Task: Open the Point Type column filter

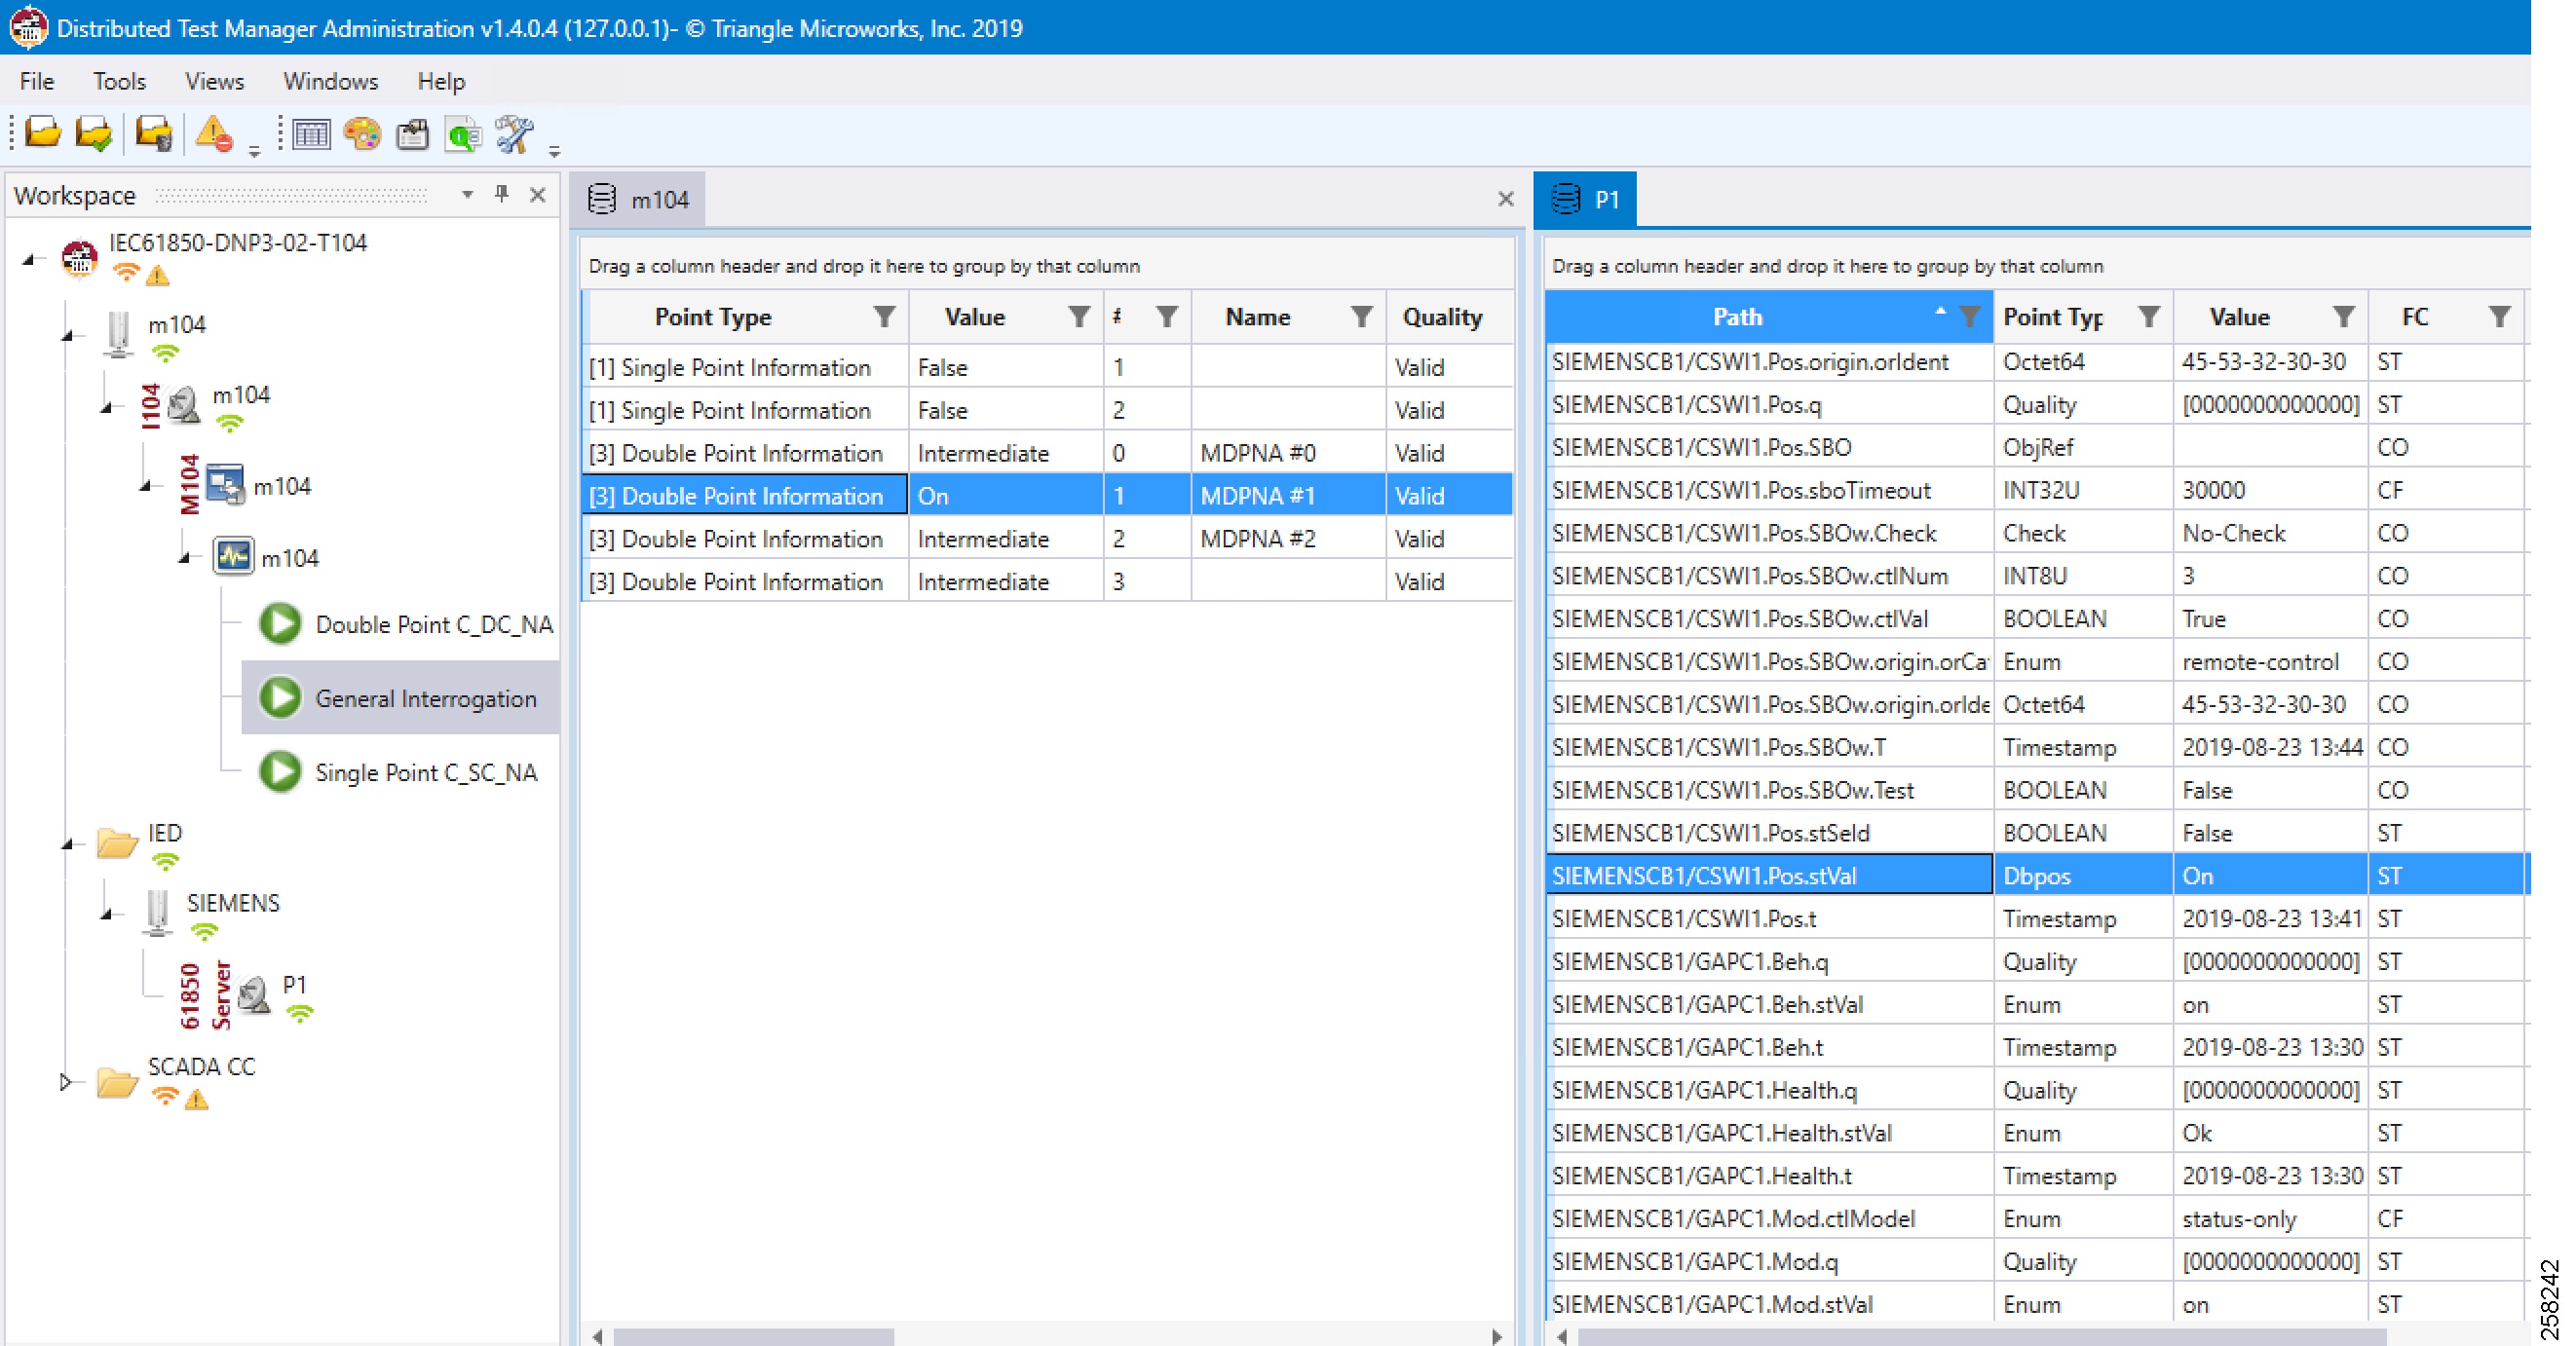Action: pyautogui.click(x=884, y=317)
